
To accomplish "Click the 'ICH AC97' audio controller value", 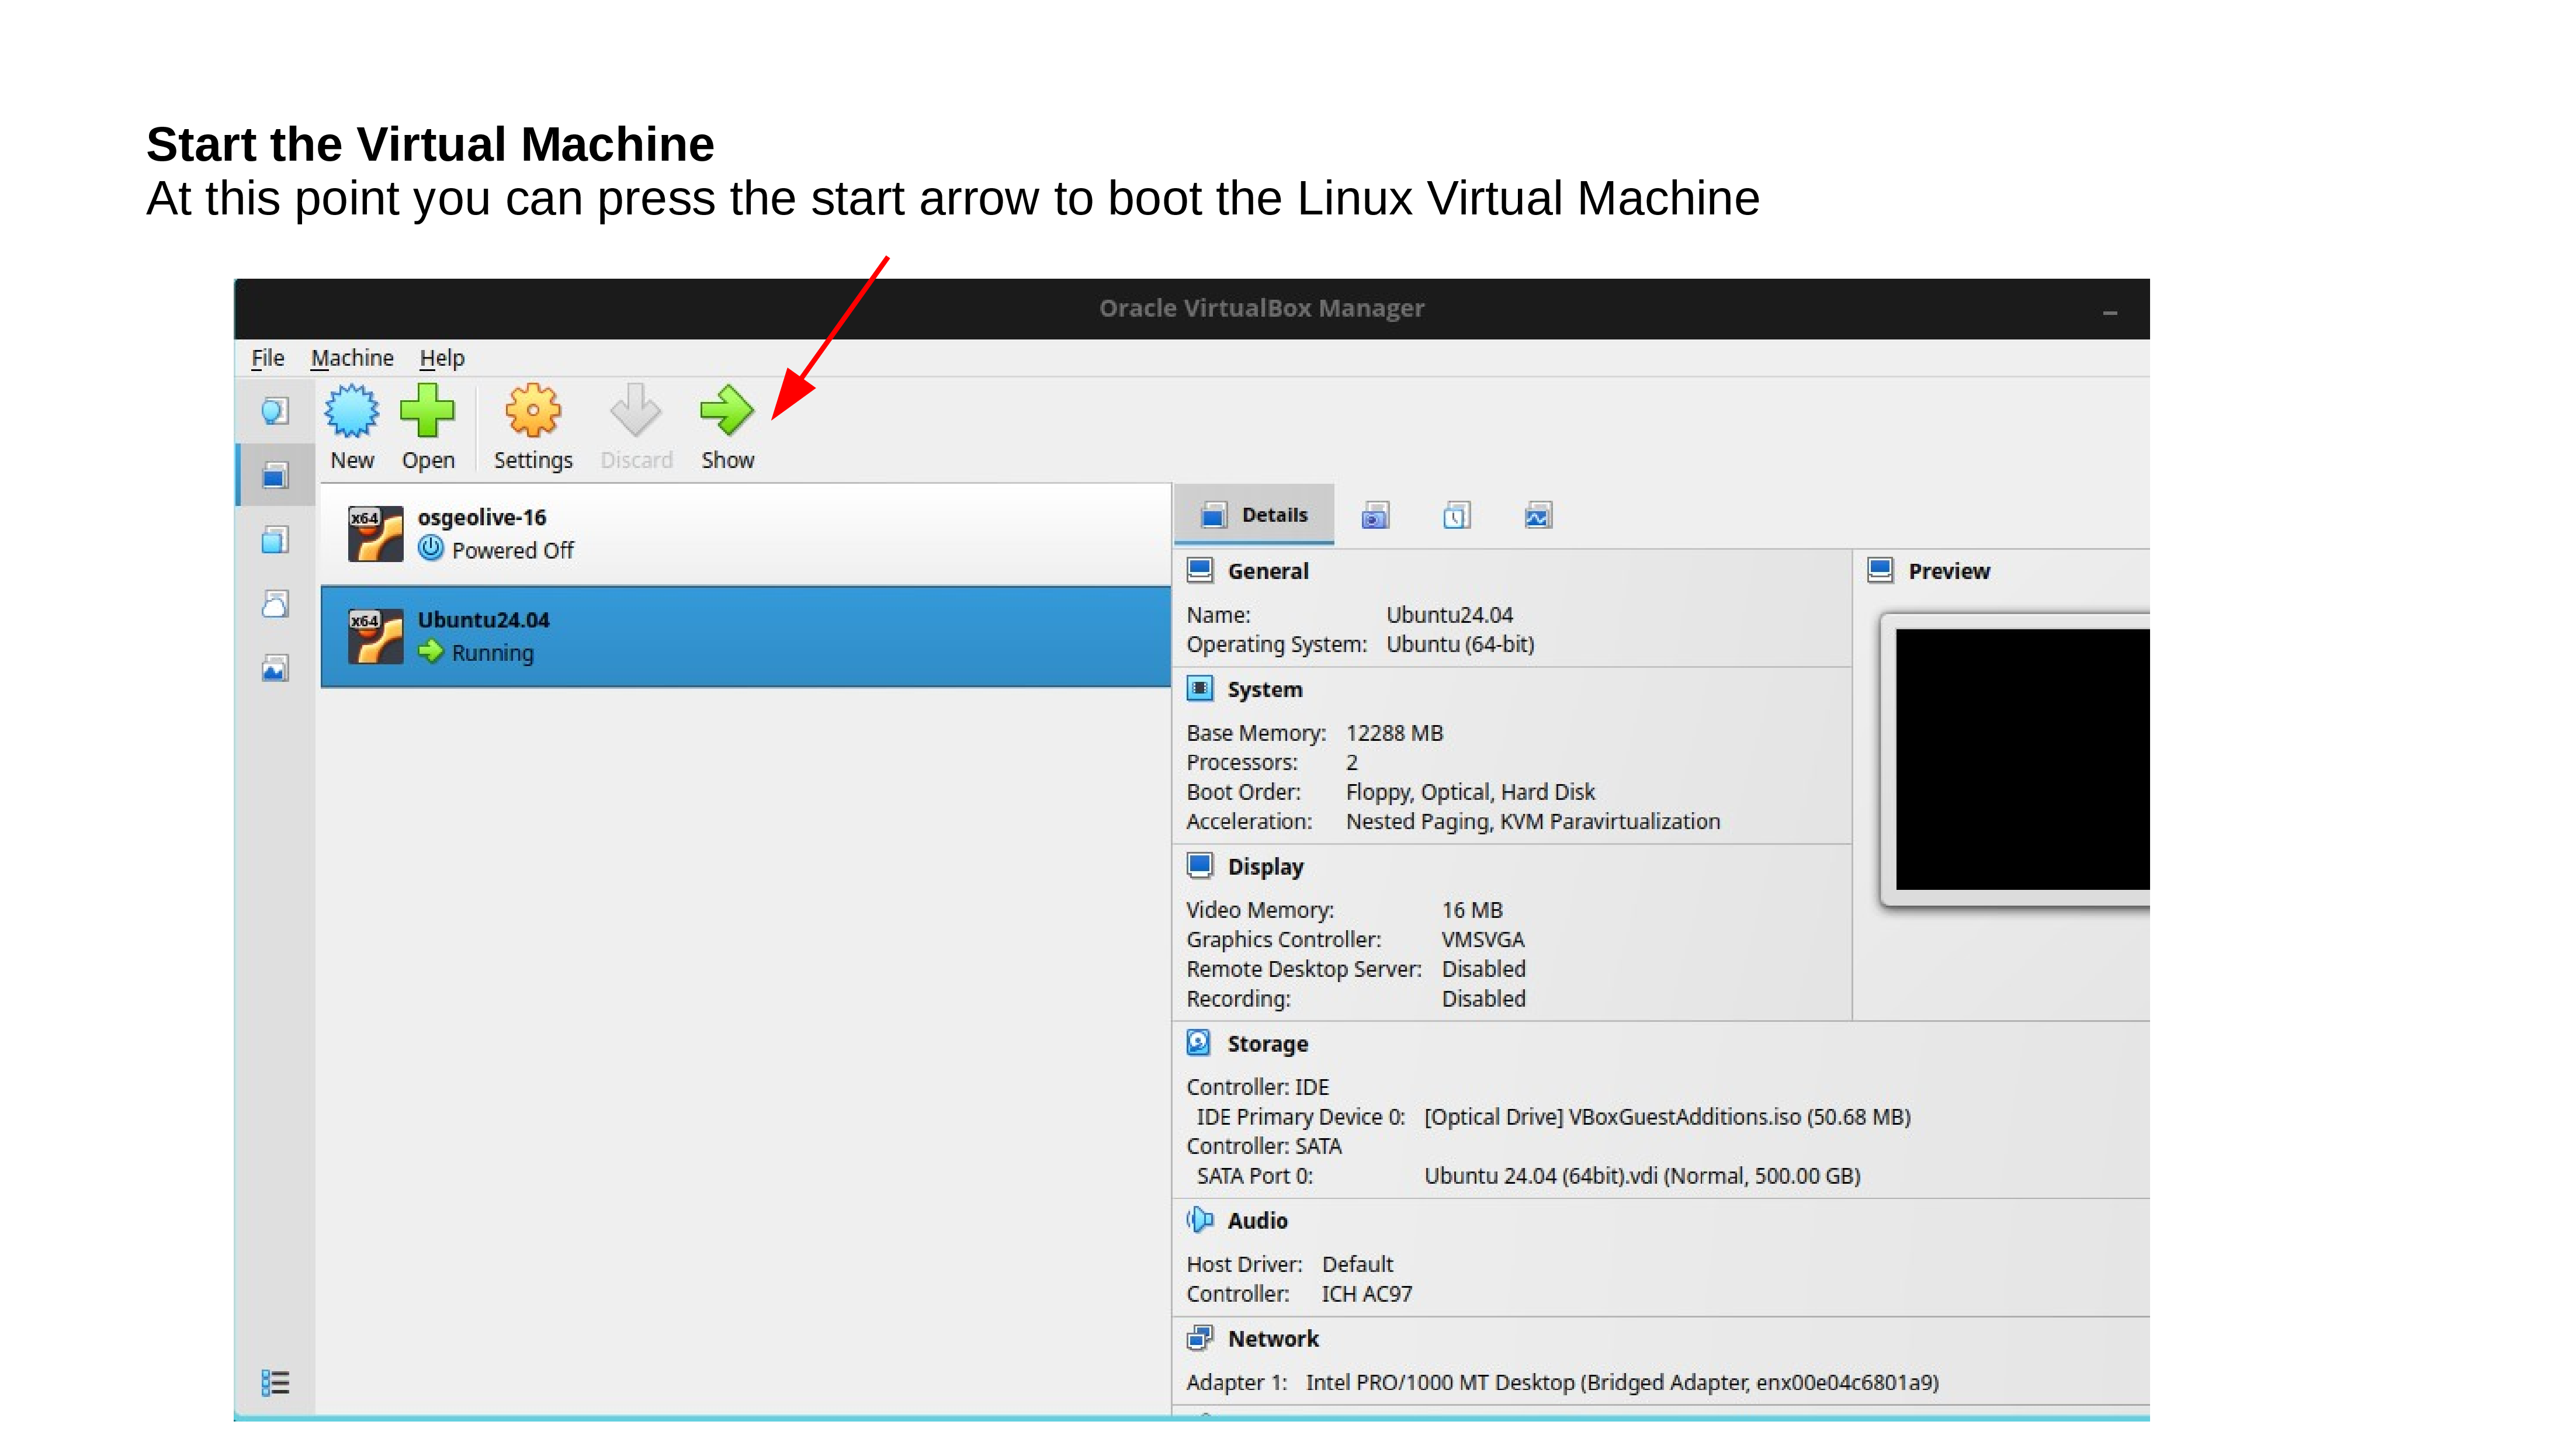I will [x=1366, y=1294].
